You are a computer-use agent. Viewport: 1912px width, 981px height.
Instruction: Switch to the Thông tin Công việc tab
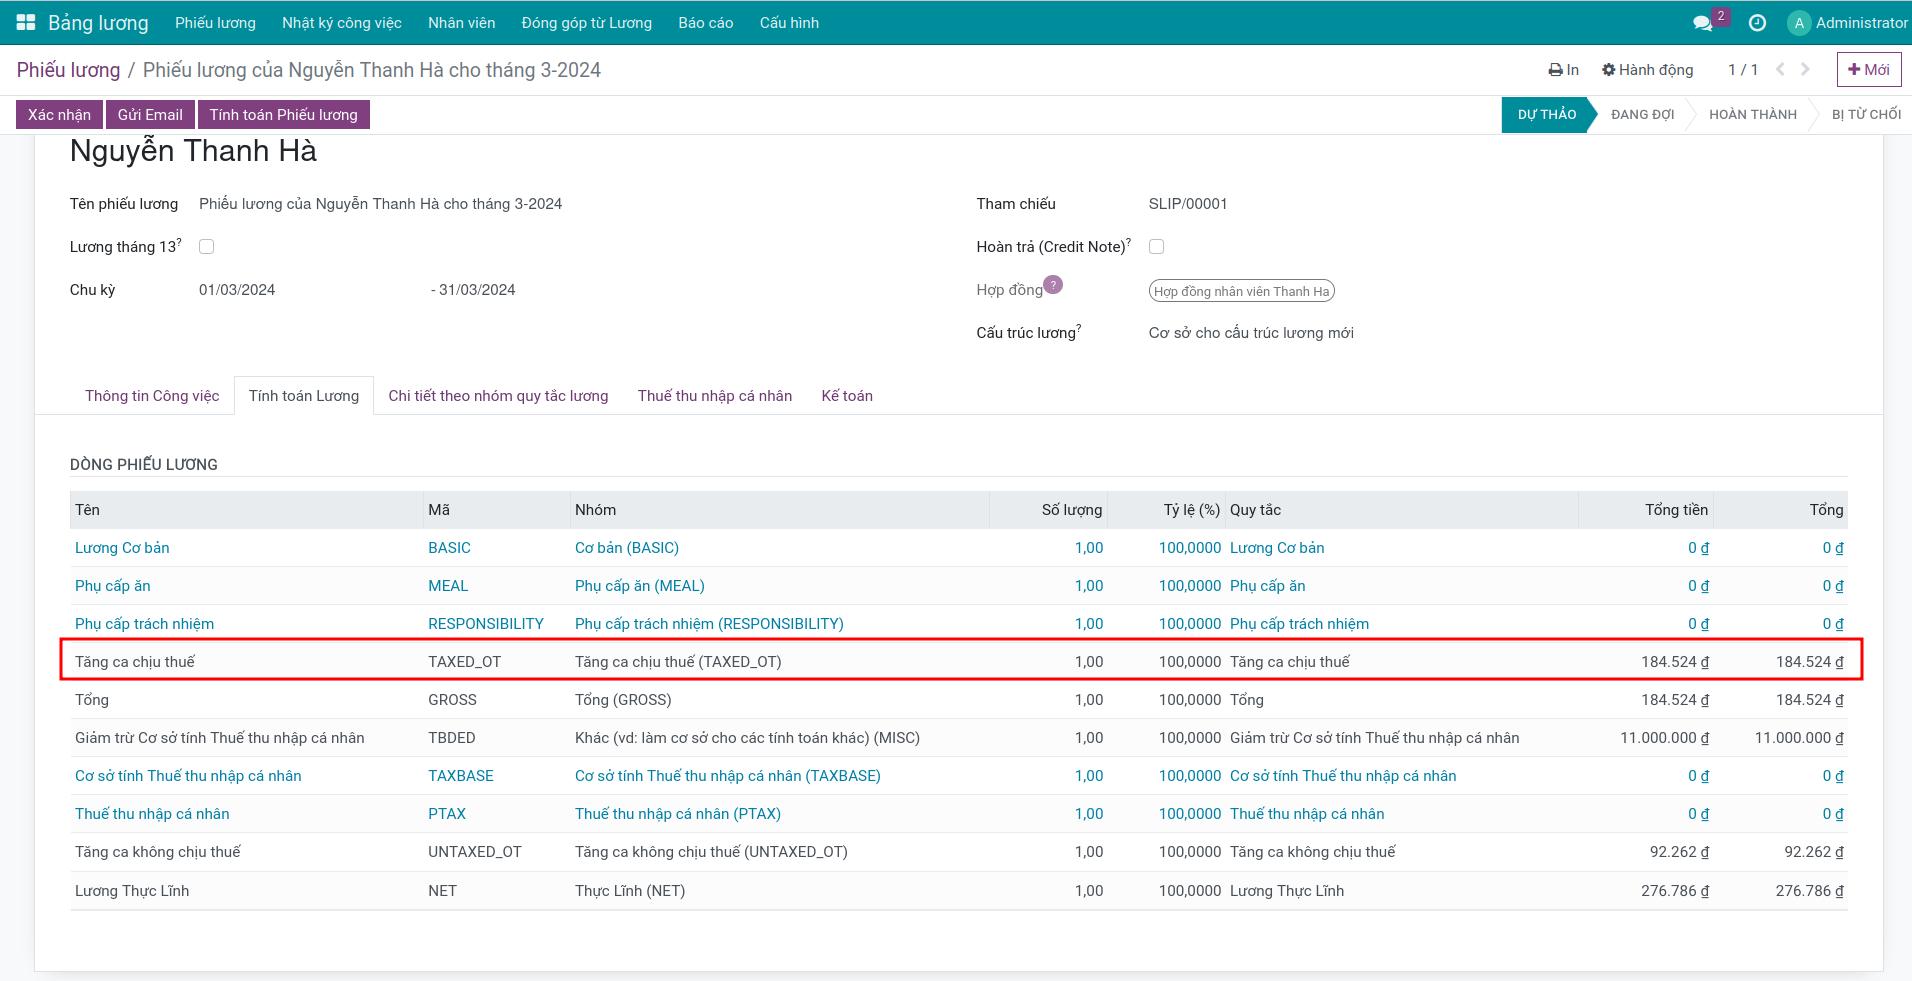click(x=152, y=396)
